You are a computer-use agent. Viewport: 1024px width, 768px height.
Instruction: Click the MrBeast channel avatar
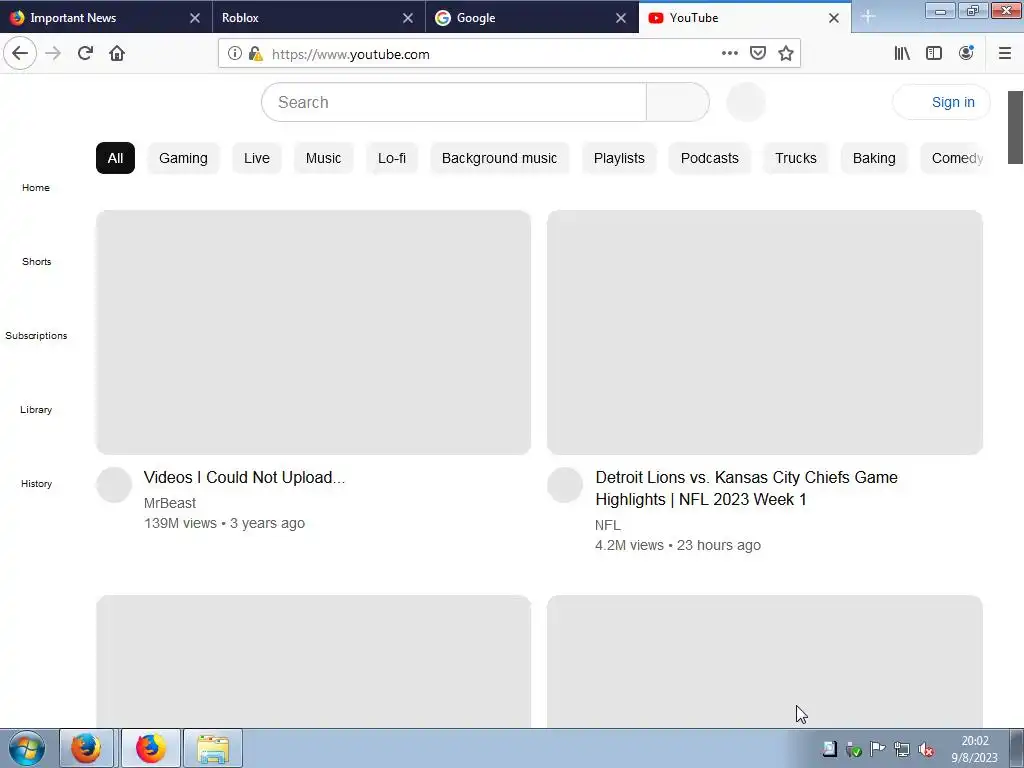(114, 485)
